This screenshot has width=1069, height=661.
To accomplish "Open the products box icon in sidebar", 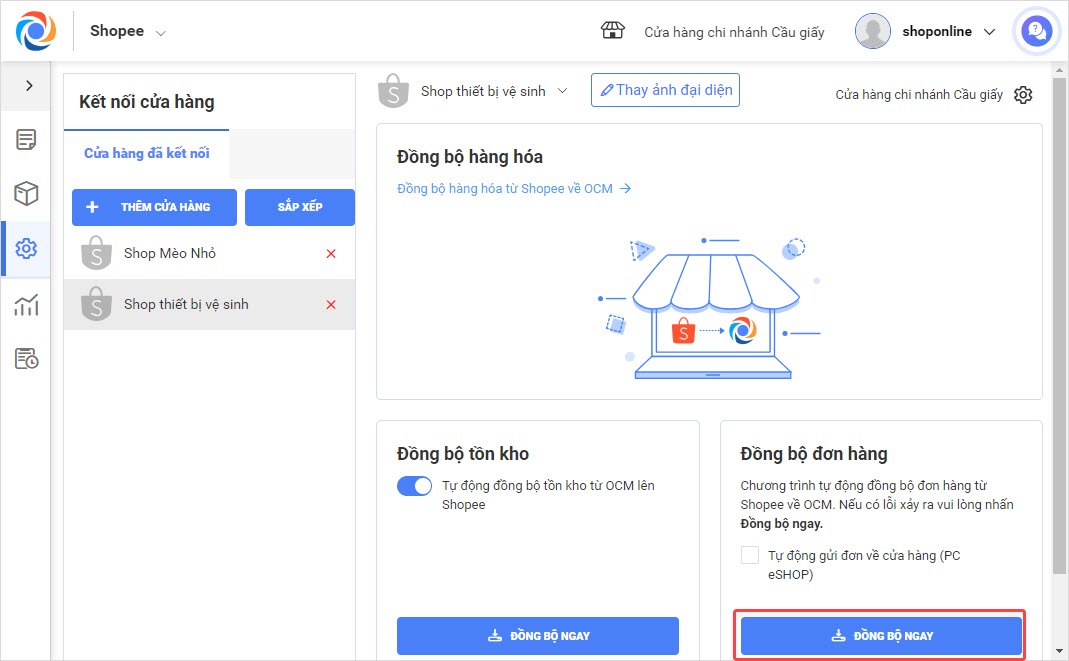I will pos(26,194).
